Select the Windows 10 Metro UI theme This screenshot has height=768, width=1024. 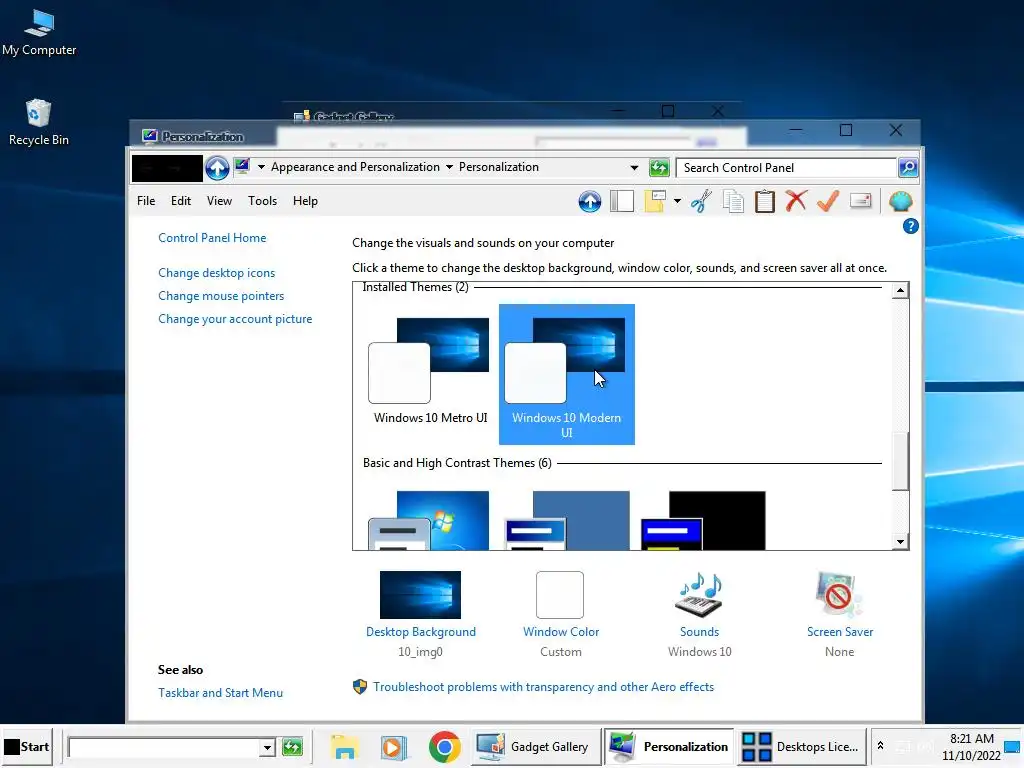(x=430, y=374)
